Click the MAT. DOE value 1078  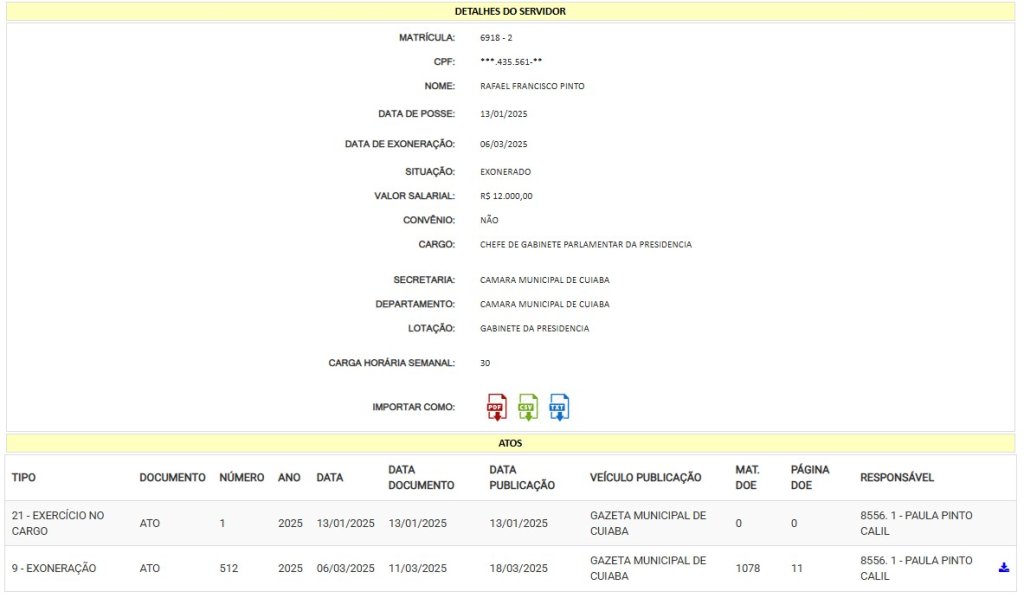748,568
